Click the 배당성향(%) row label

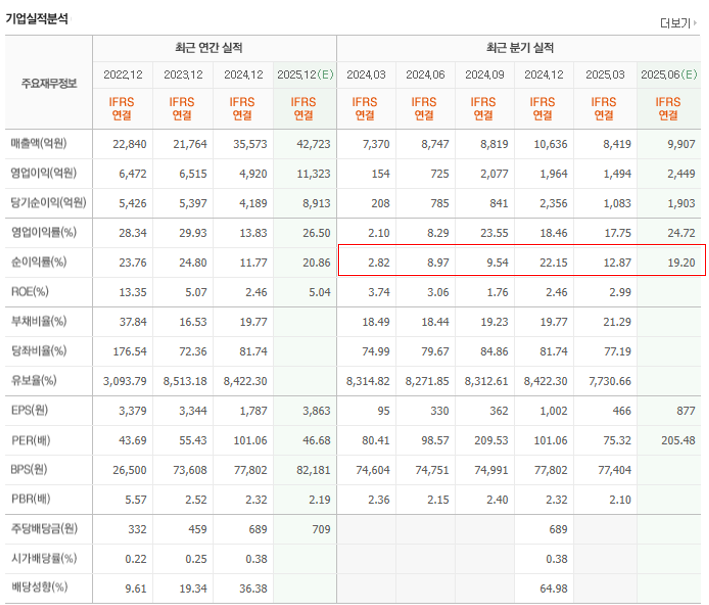coord(39,588)
